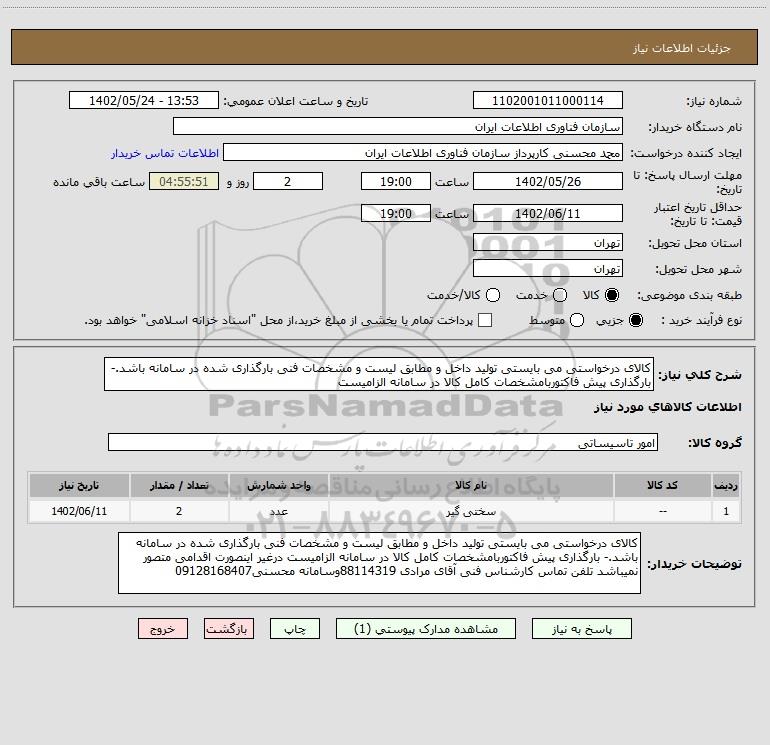Click the announcement date field 1402/05/24 - 13:53

(x=144, y=101)
